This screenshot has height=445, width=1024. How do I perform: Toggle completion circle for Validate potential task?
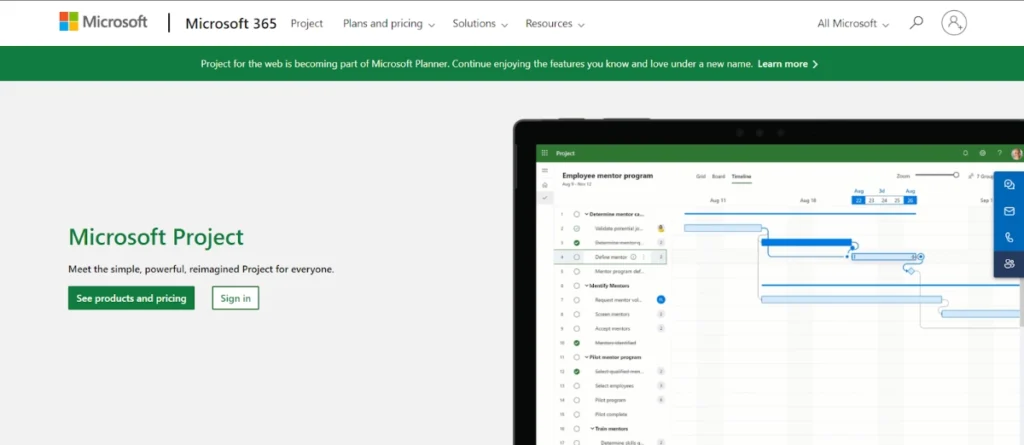coord(577,228)
